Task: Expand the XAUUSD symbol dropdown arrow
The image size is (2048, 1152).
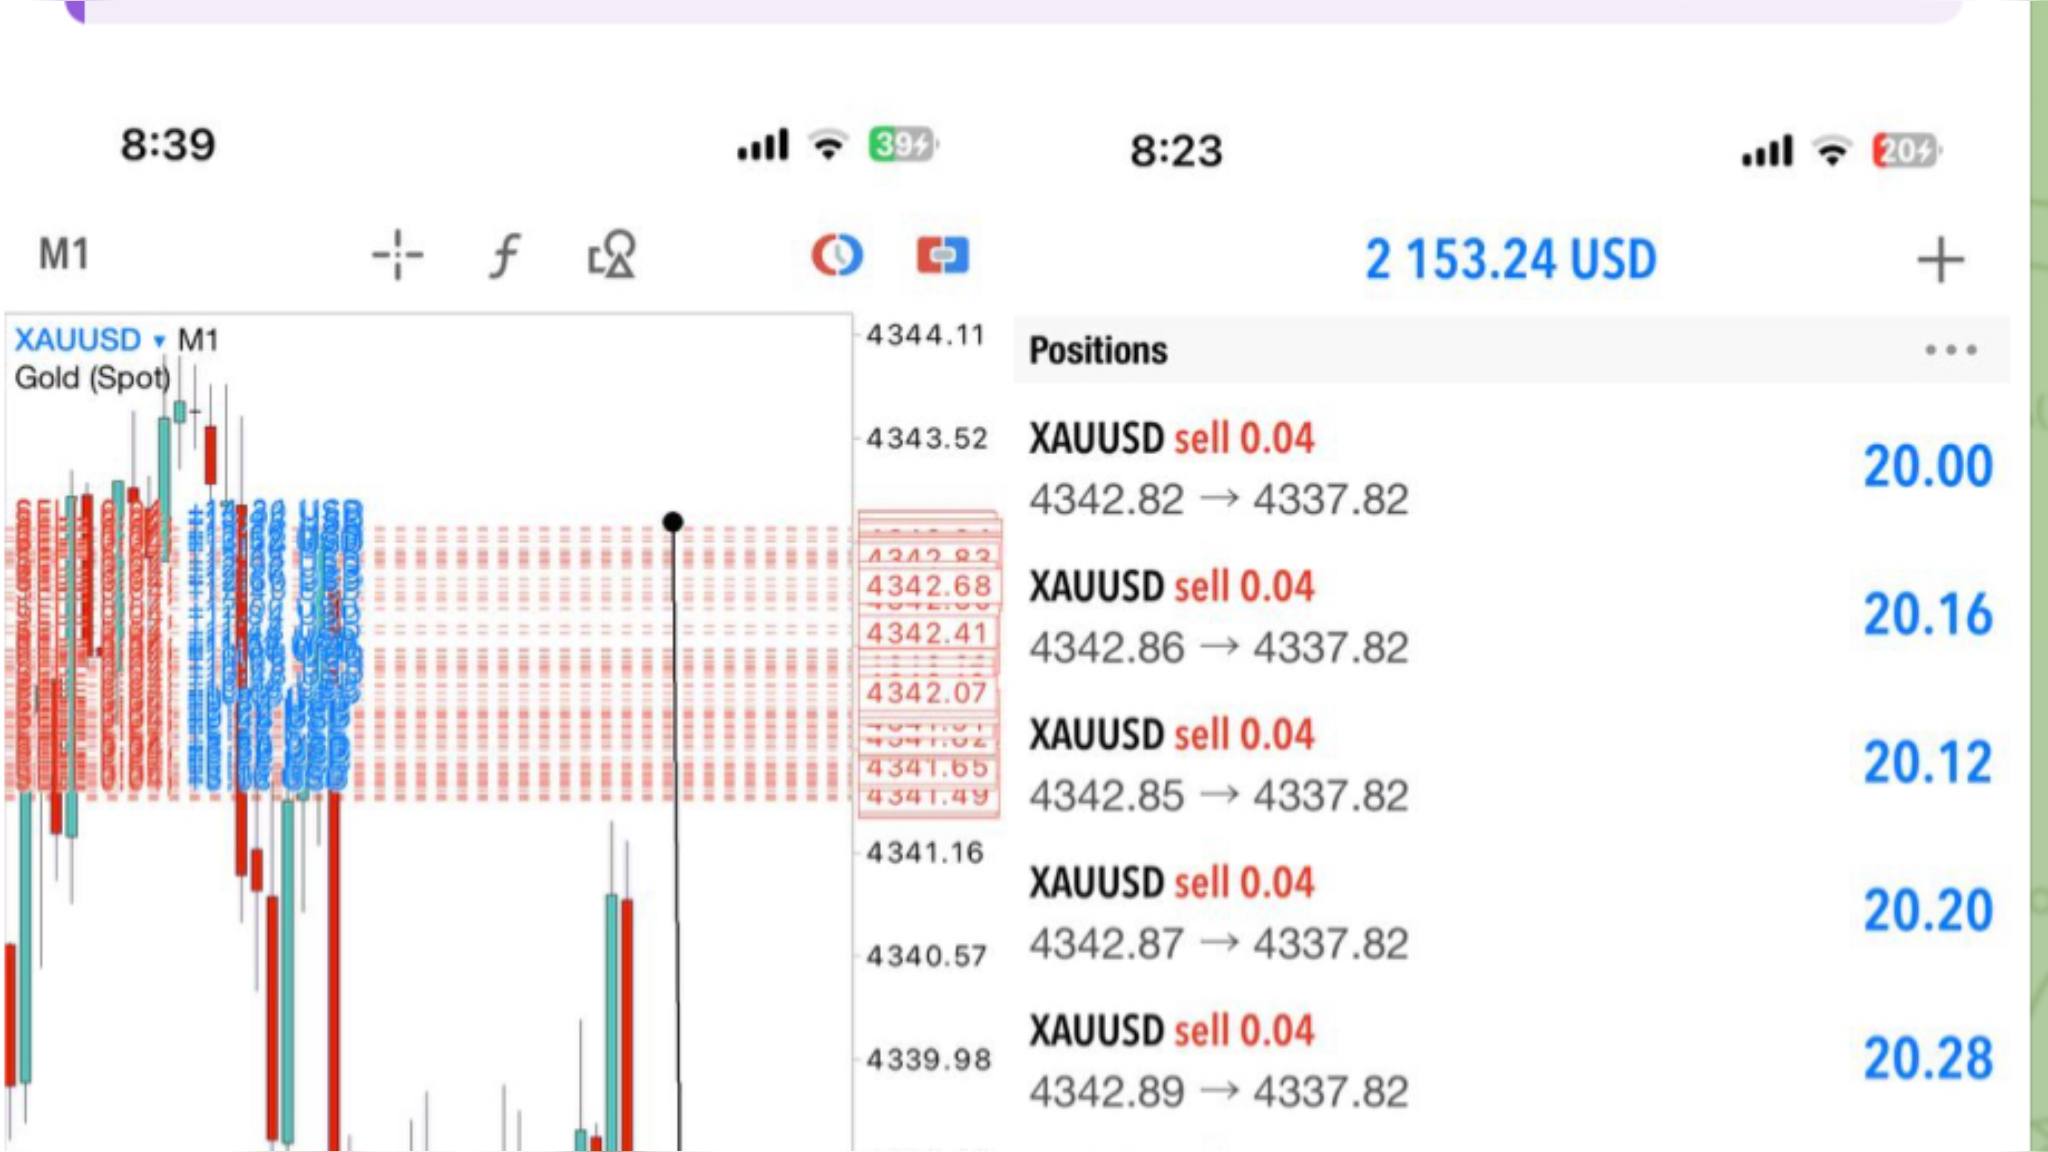Action: (159, 341)
